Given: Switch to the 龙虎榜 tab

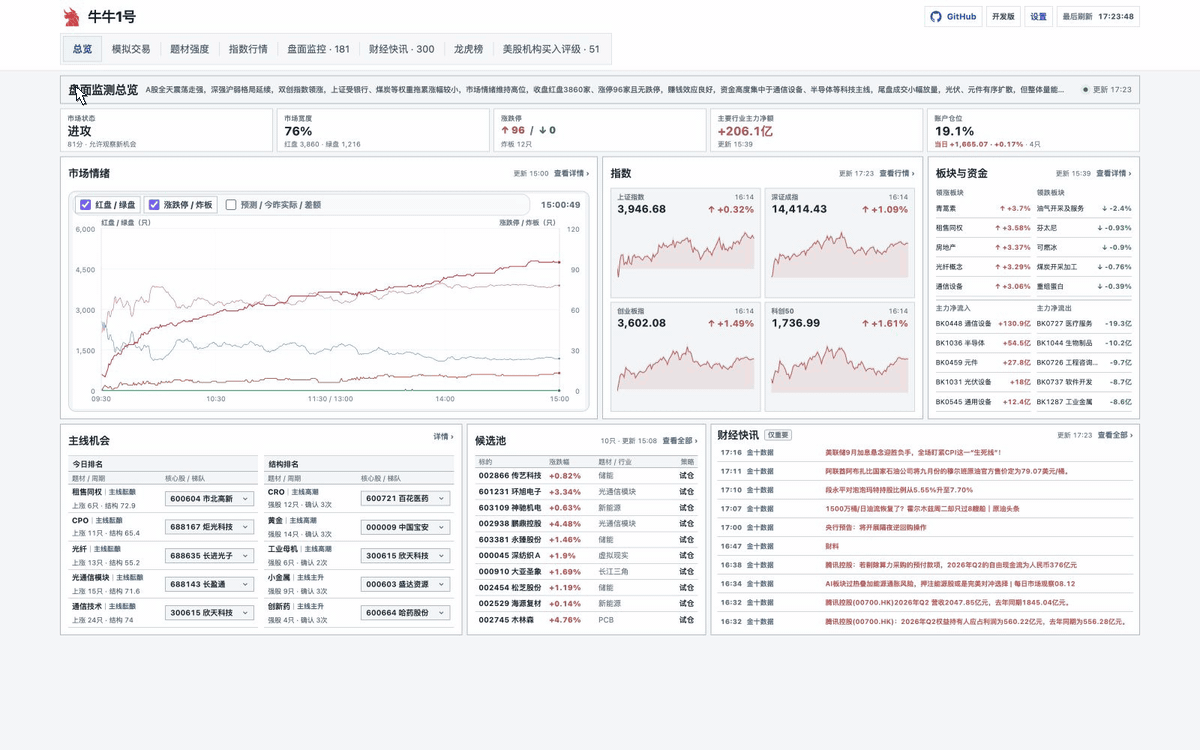Looking at the screenshot, I should coord(468,48).
